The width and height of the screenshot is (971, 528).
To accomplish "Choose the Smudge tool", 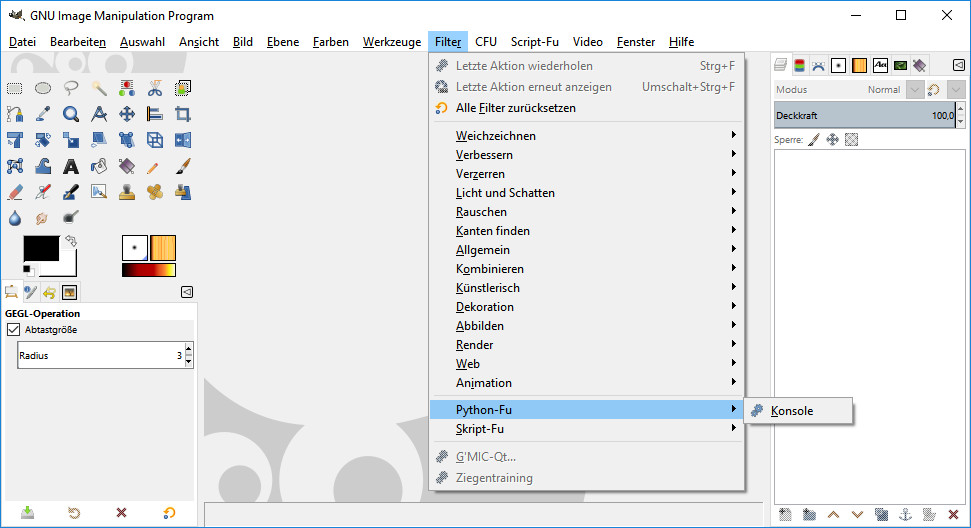I will coord(43,218).
